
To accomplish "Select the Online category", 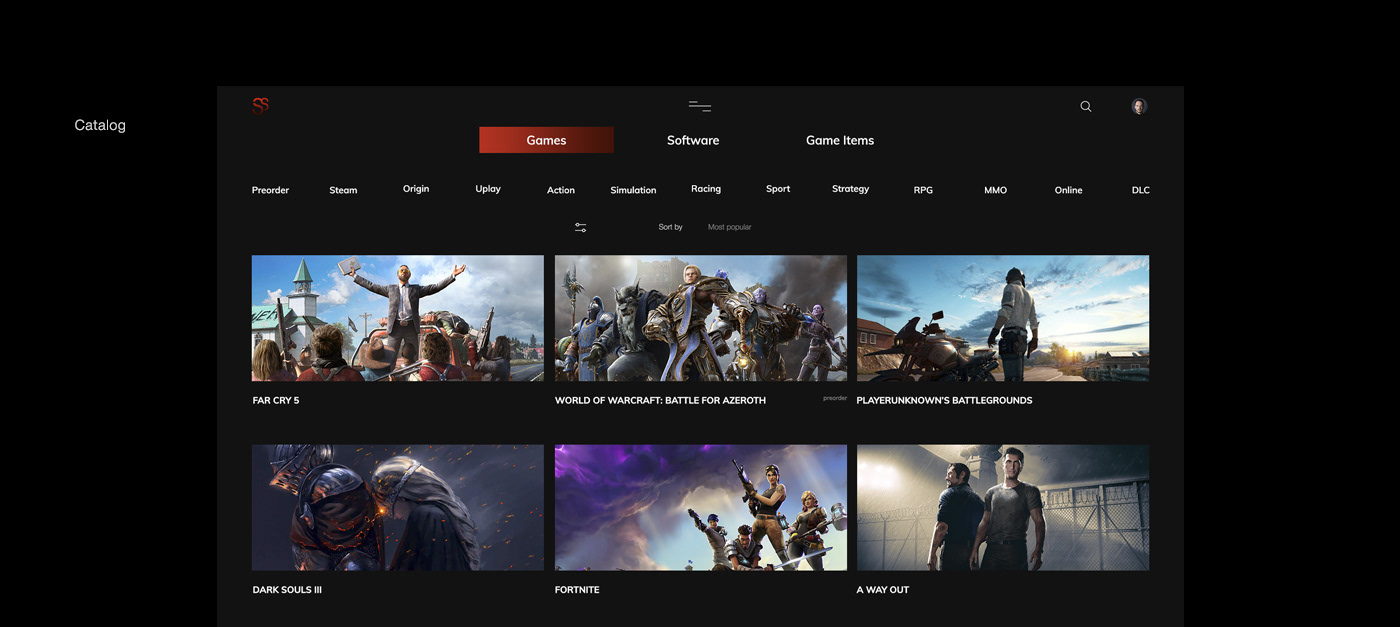I will [x=1068, y=190].
